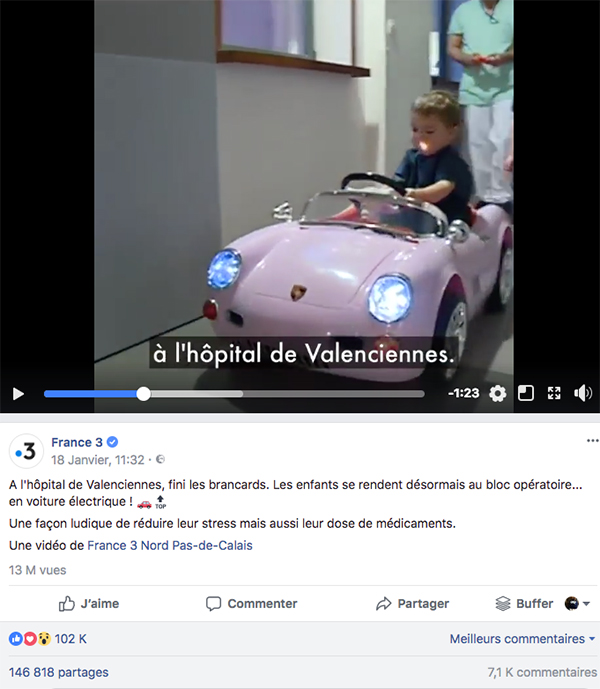View the 102 K reactions list
600x689 pixels.
point(47,638)
